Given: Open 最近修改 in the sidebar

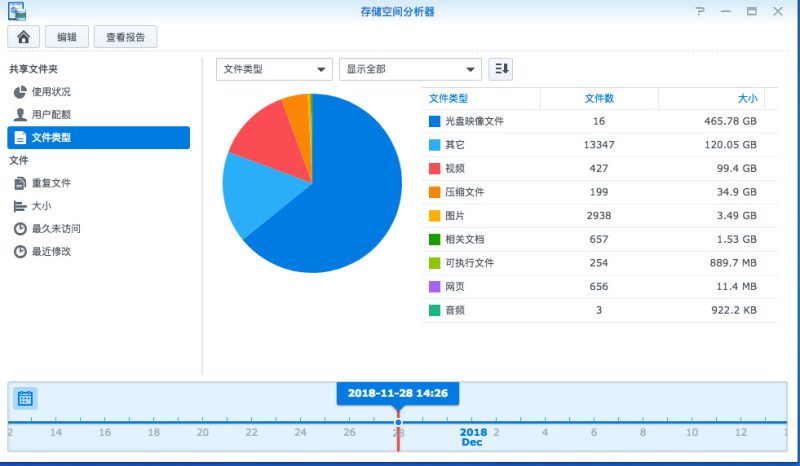Looking at the screenshot, I should point(98,251).
